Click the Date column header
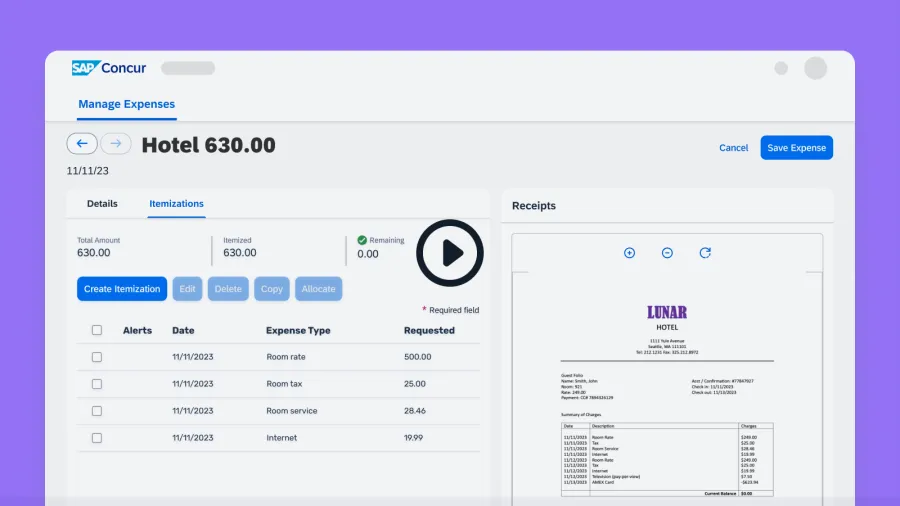The width and height of the screenshot is (900, 506). [x=183, y=330]
